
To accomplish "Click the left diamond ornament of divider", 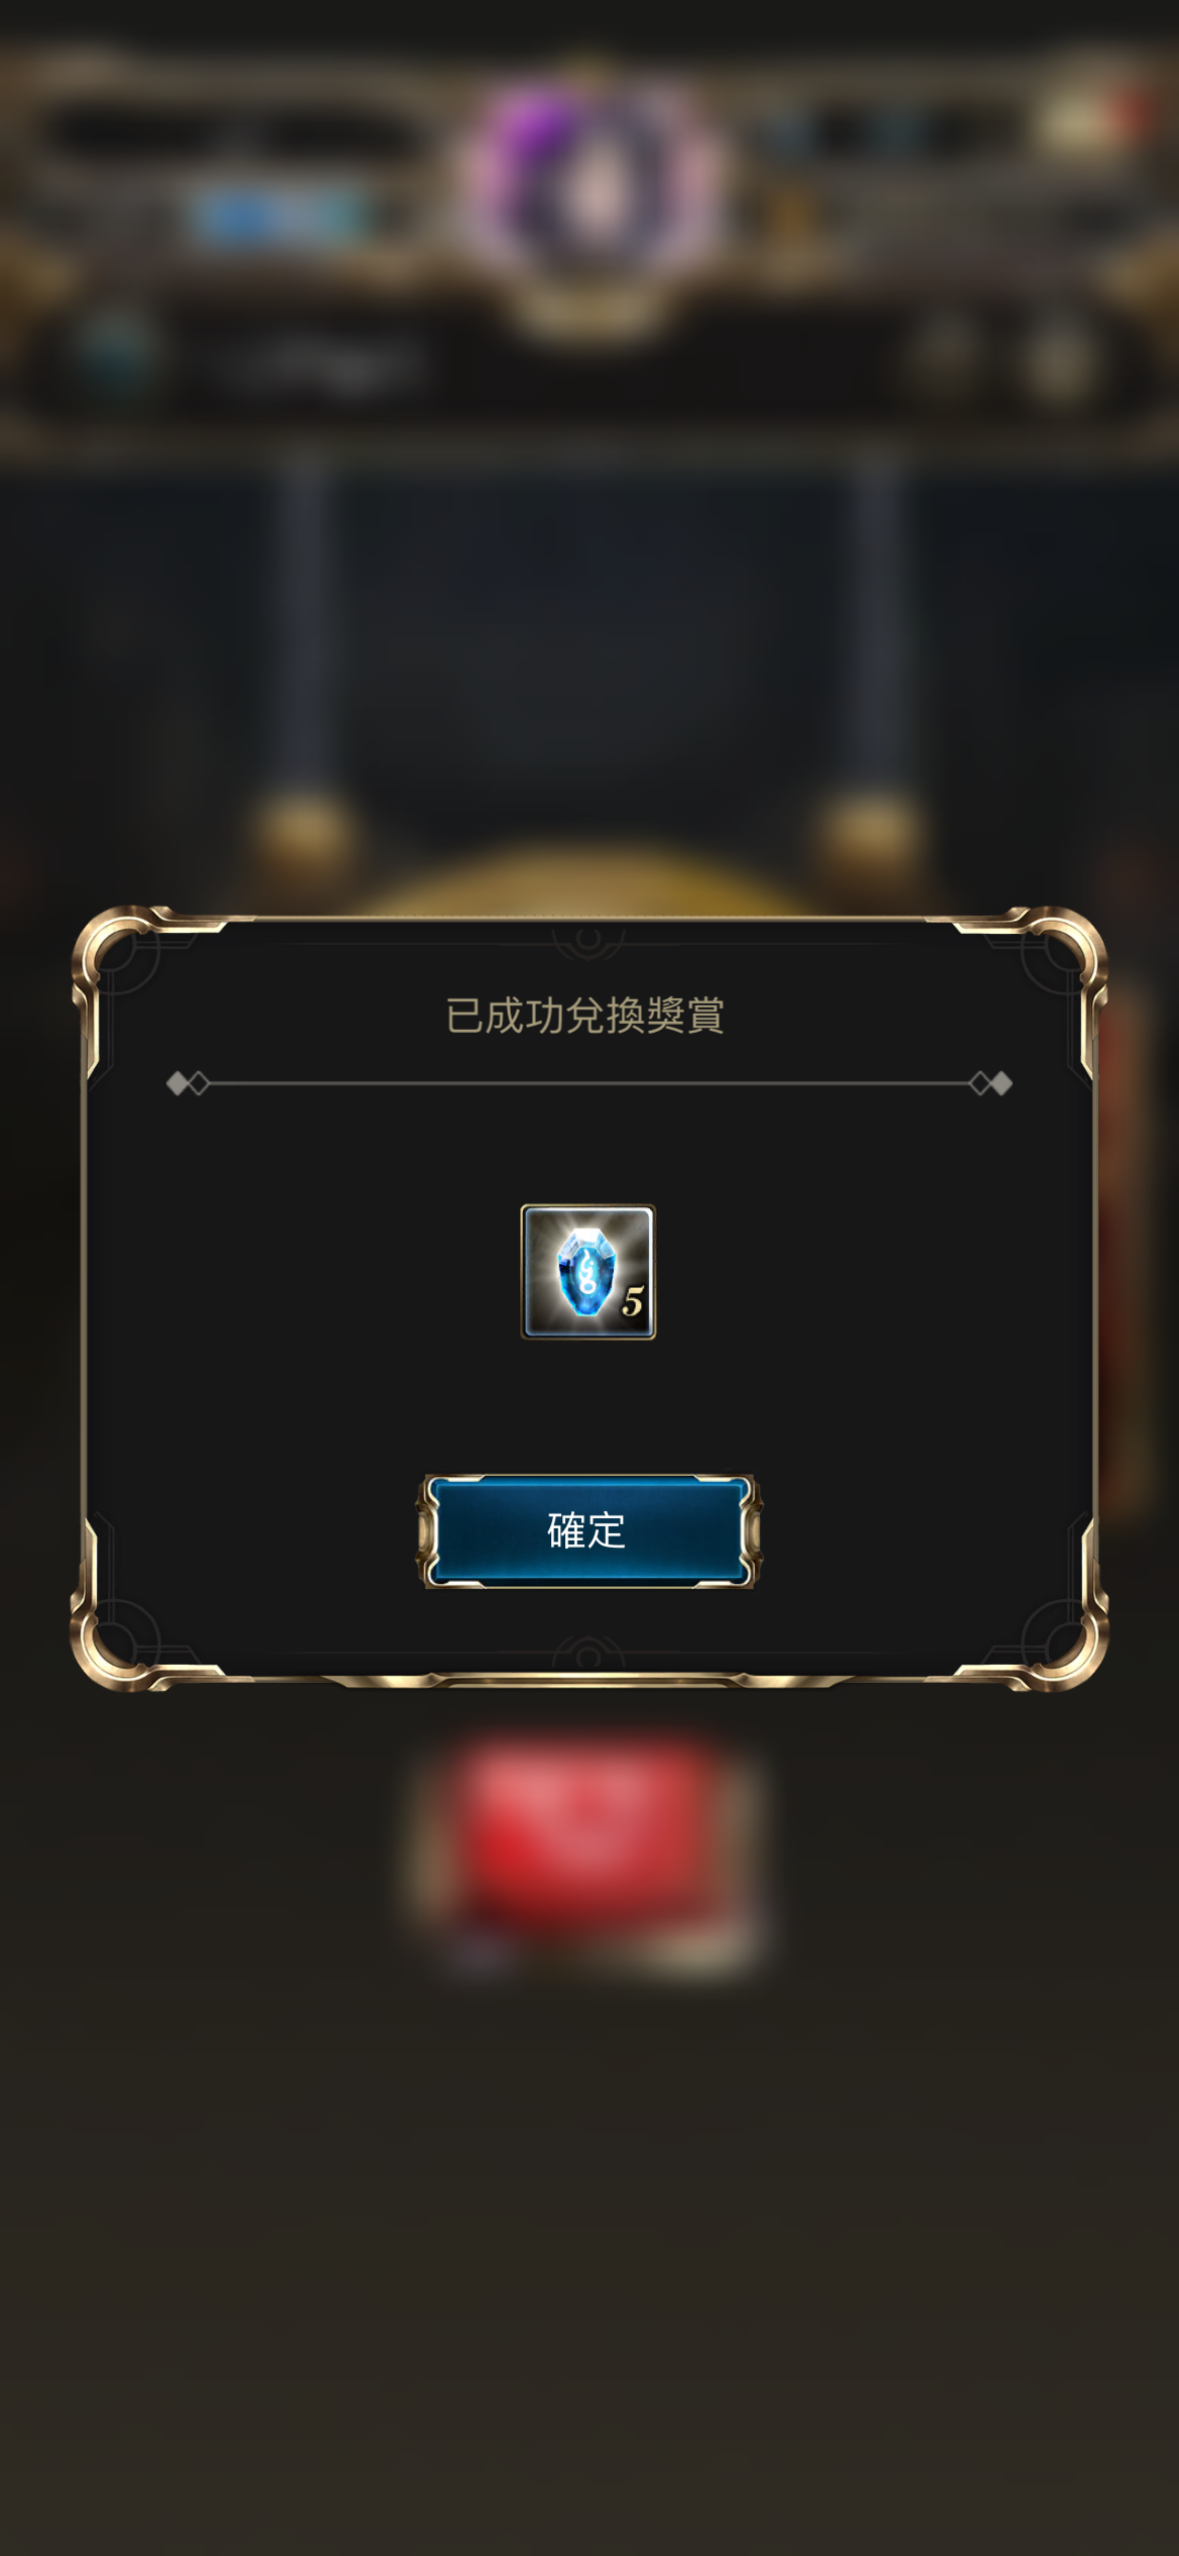I will 187,1083.
